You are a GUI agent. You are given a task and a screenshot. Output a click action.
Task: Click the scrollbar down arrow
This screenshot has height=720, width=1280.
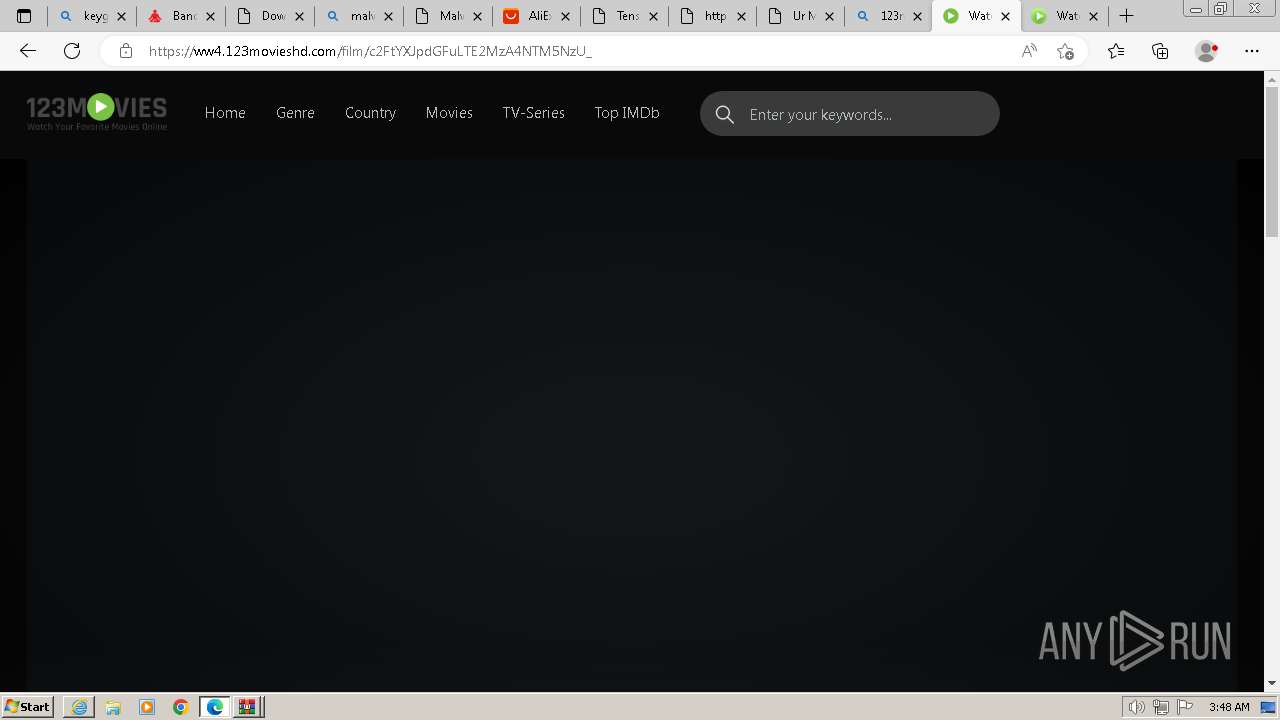click(x=1272, y=683)
